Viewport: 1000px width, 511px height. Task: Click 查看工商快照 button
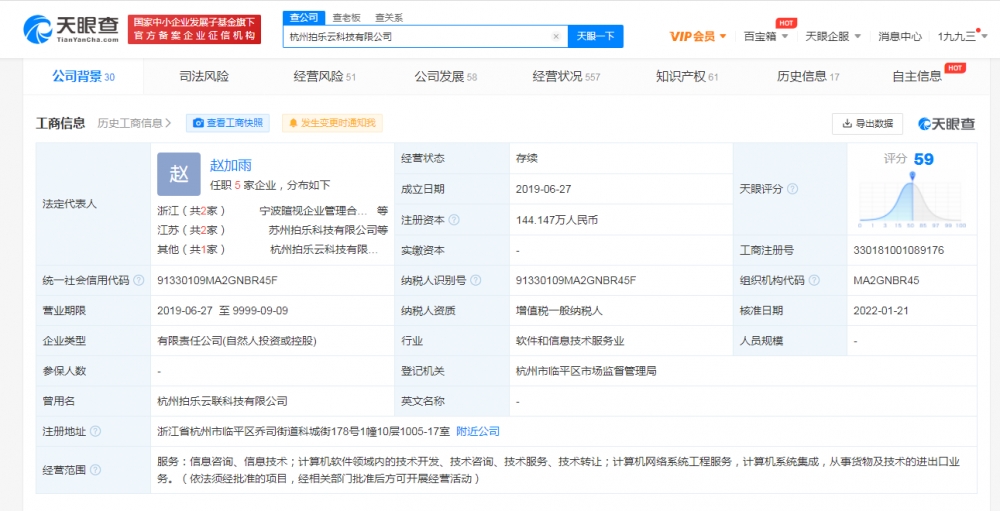(228, 123)
